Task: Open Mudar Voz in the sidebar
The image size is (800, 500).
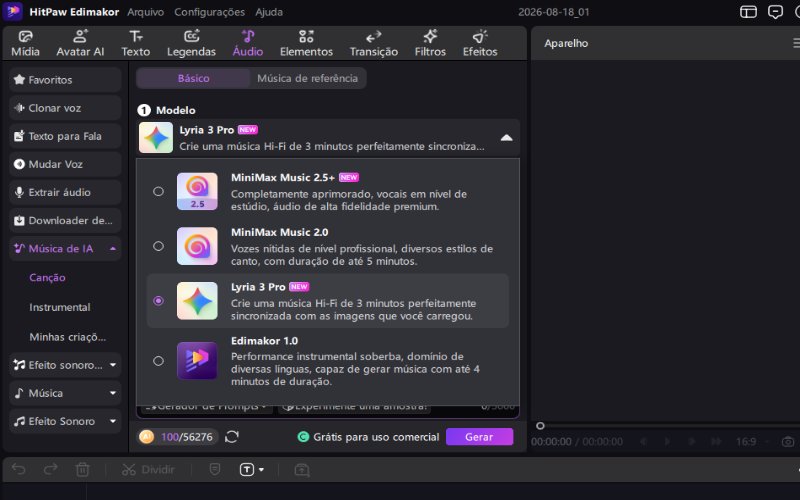Action: click(65, 164)
